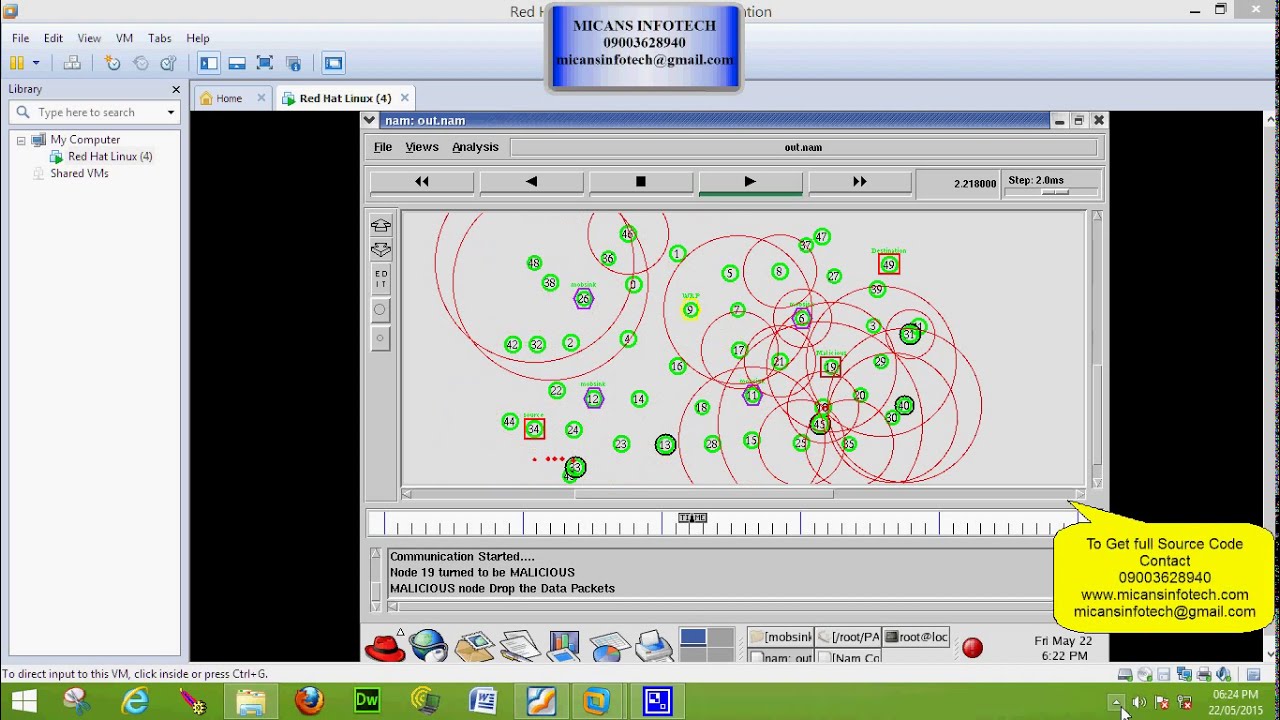Open the power dropdown arrow next to pause icon
The image size is (1280, 720).
(x=36, y=63)
